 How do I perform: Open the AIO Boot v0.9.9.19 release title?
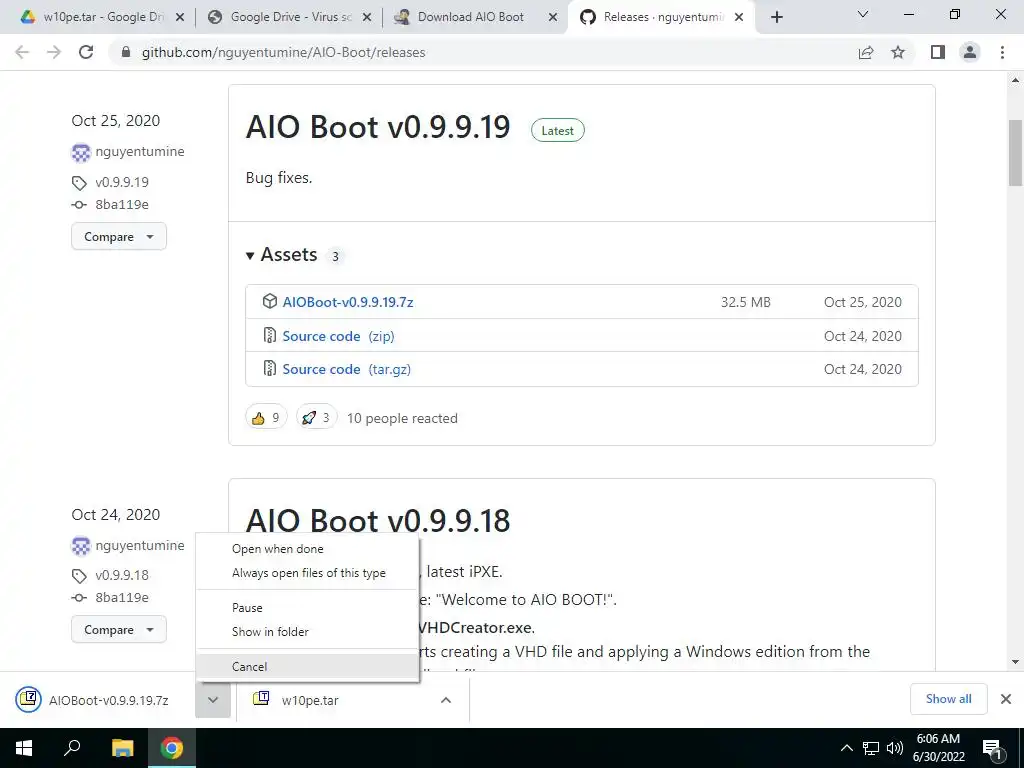[377, 127]
